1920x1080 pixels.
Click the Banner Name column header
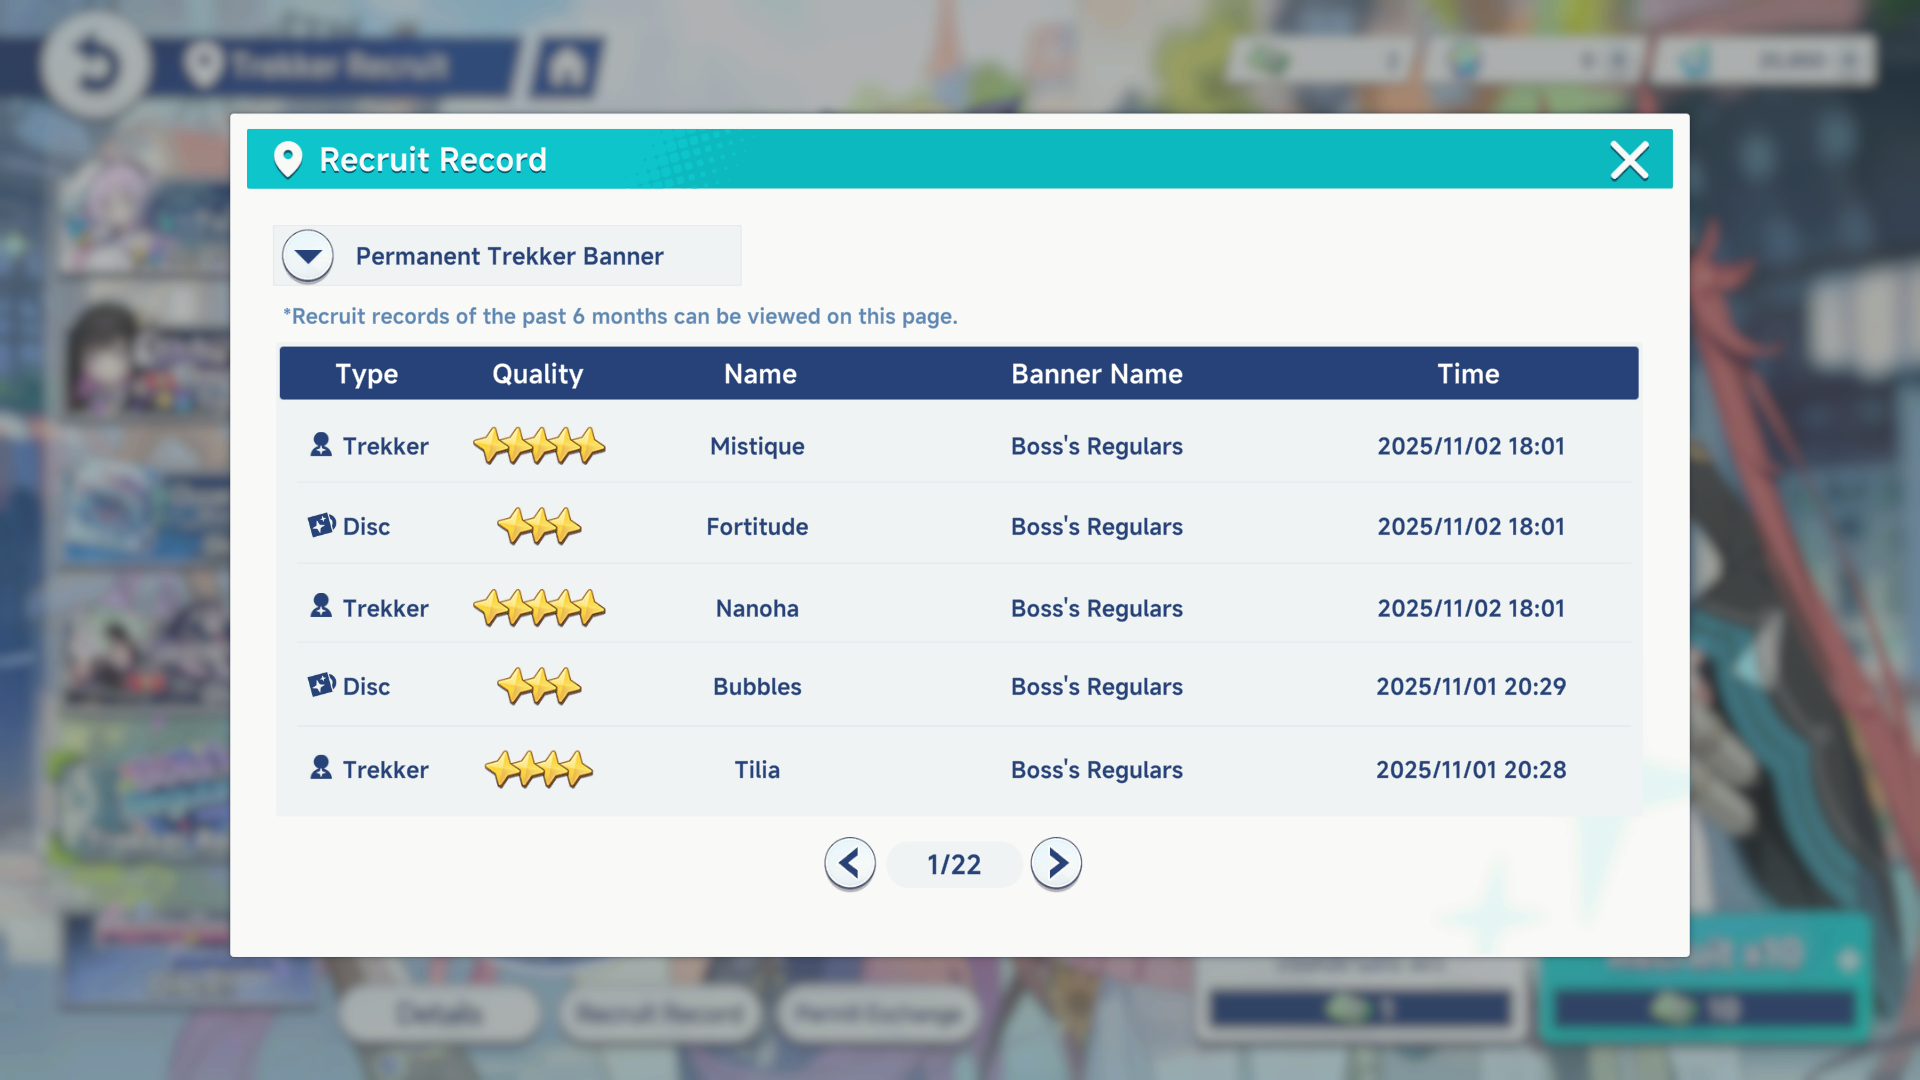[x=1096, y=374]
